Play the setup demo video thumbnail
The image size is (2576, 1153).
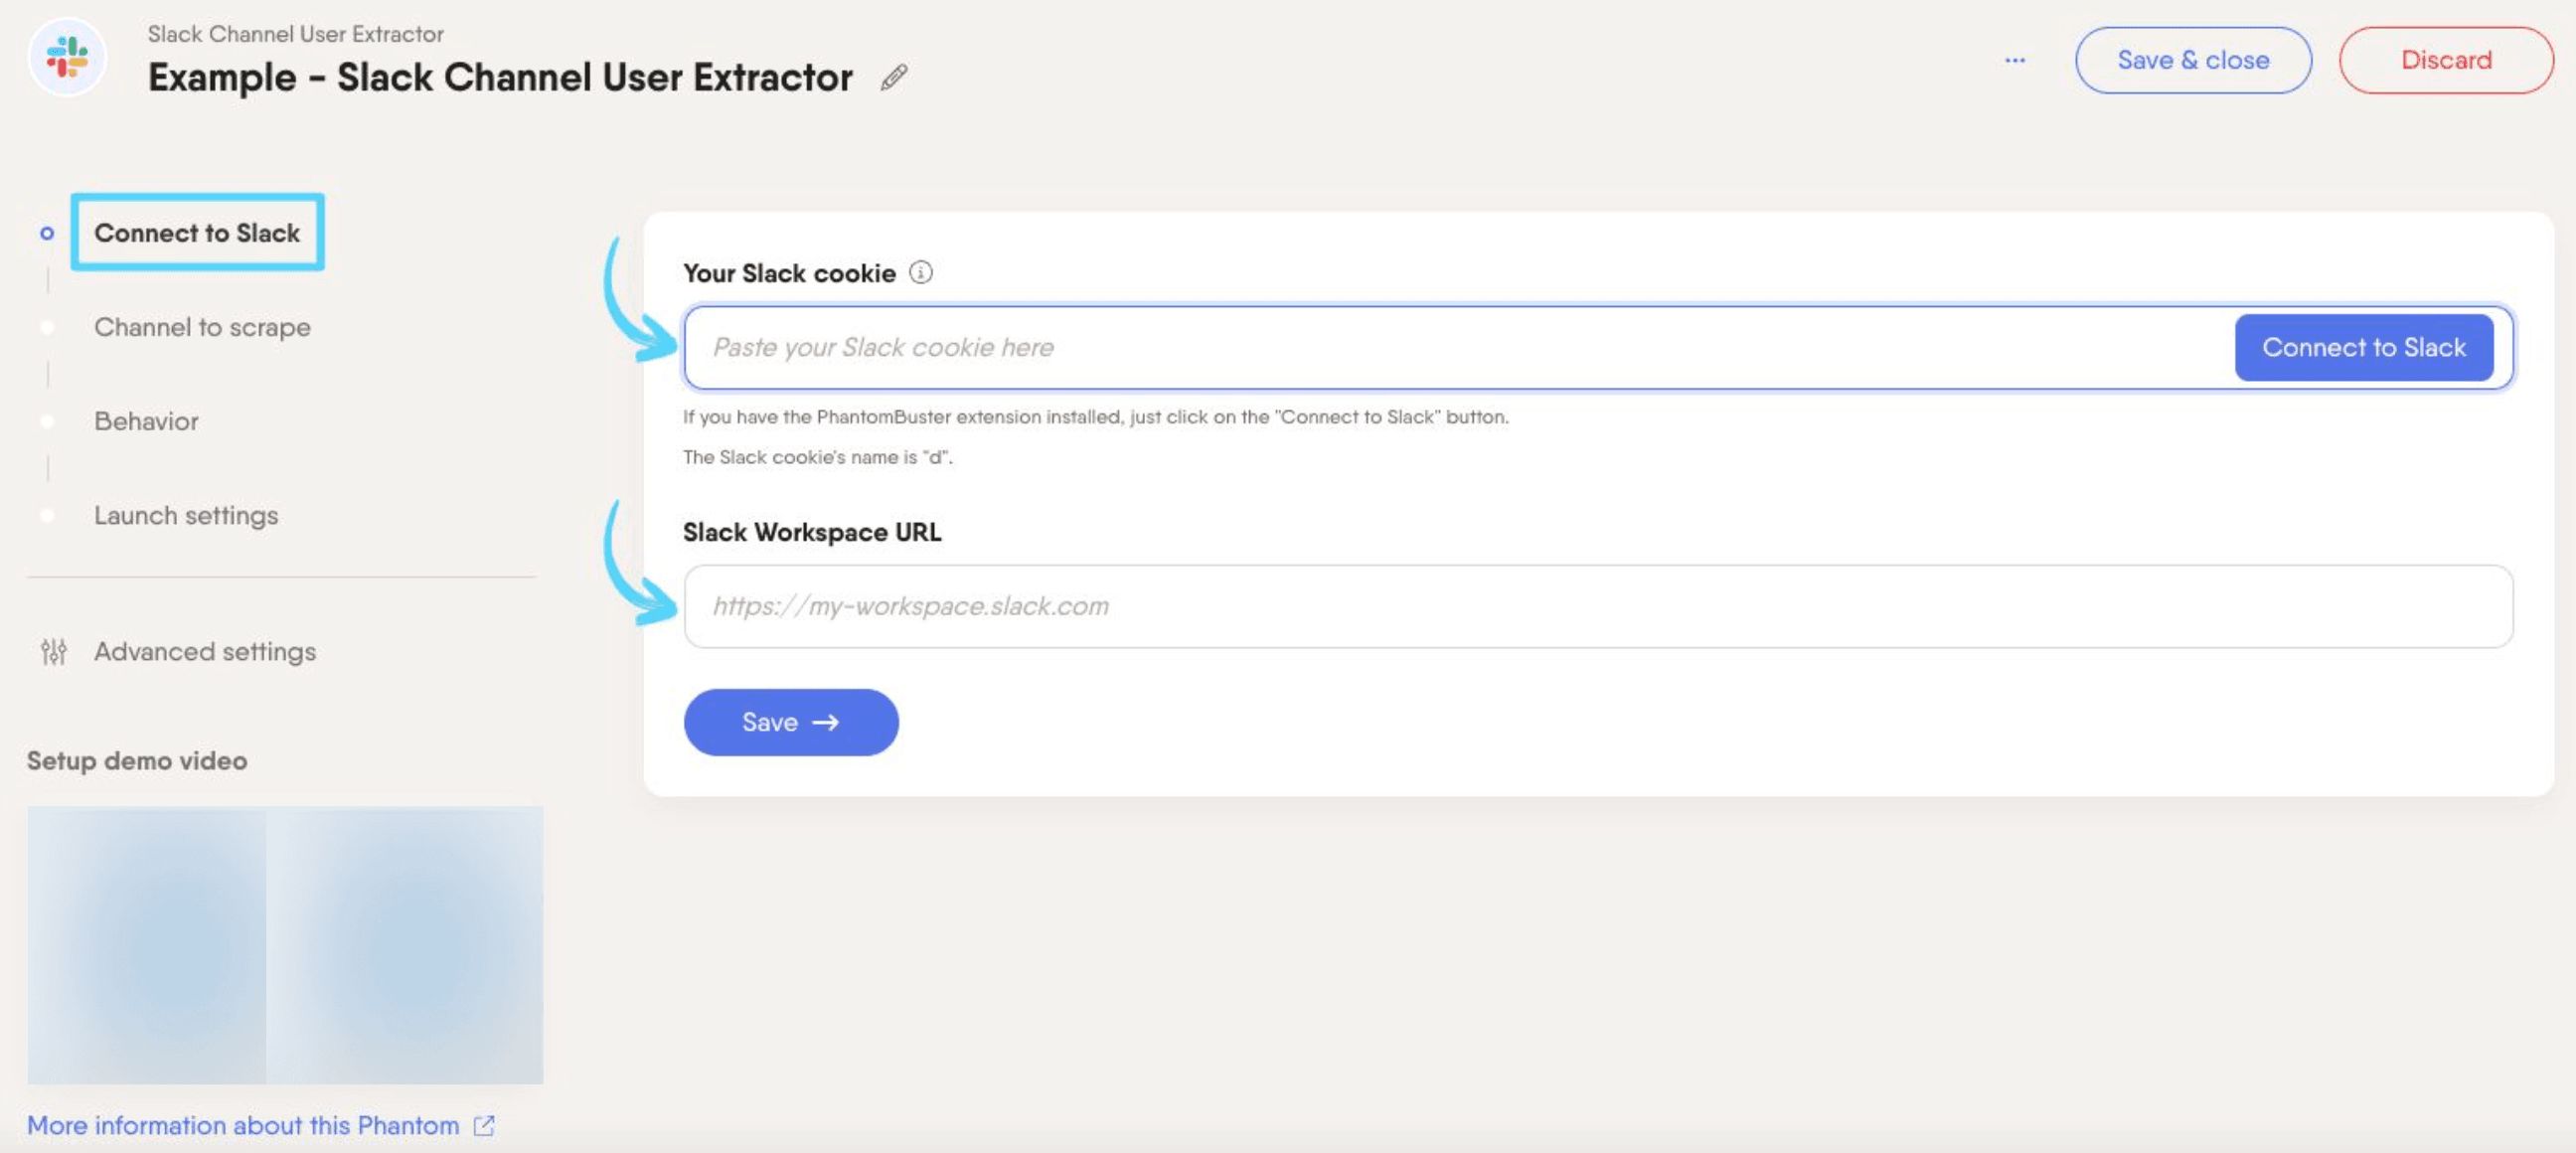285,945
